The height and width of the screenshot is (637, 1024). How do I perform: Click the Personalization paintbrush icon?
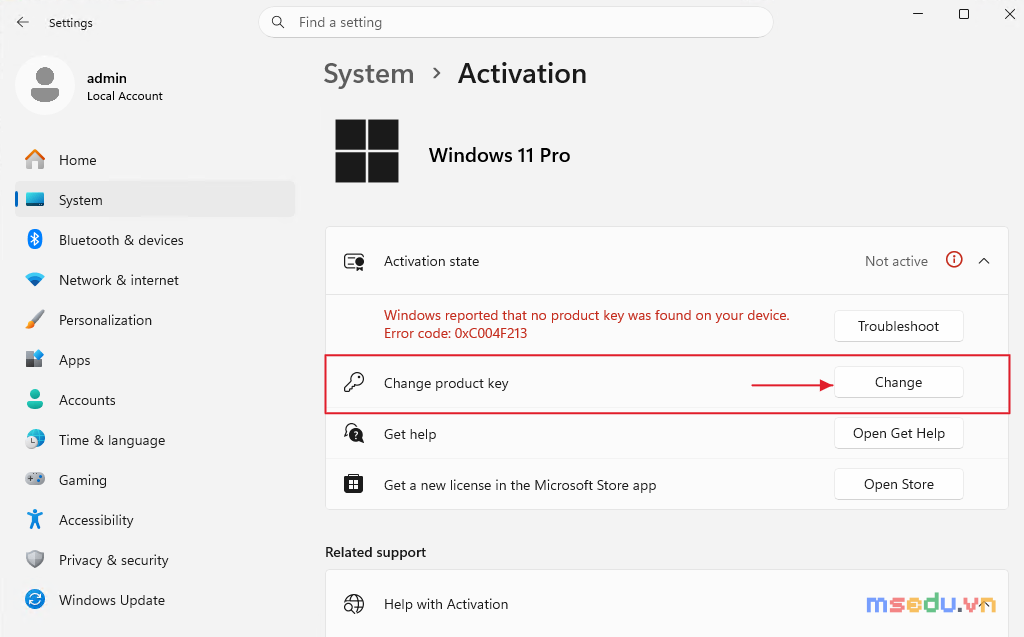tap(35, 319)
